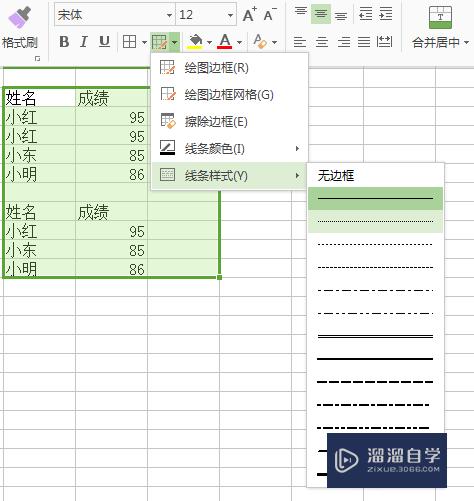Align text to bottom

341,16
